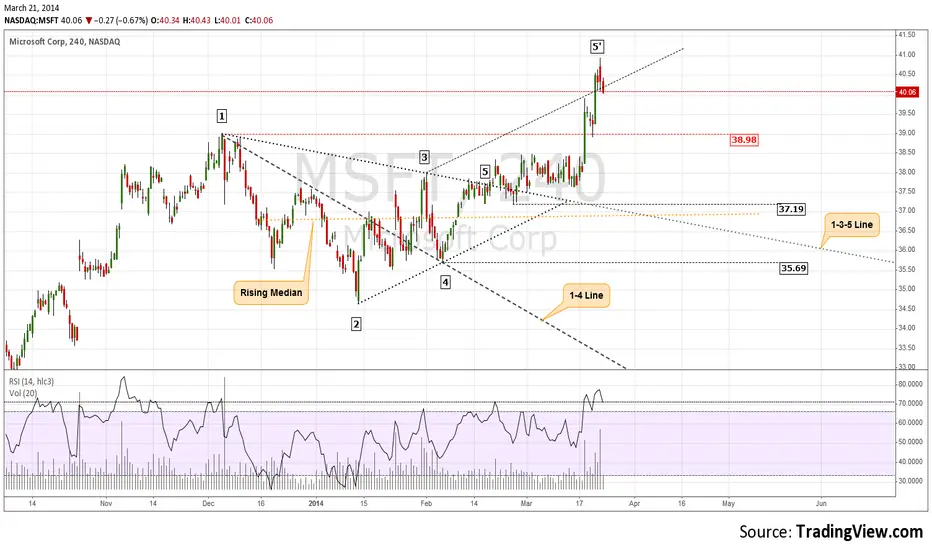Click the Apr label on time axis
The image size is (932, 550).
pos(634,504)
